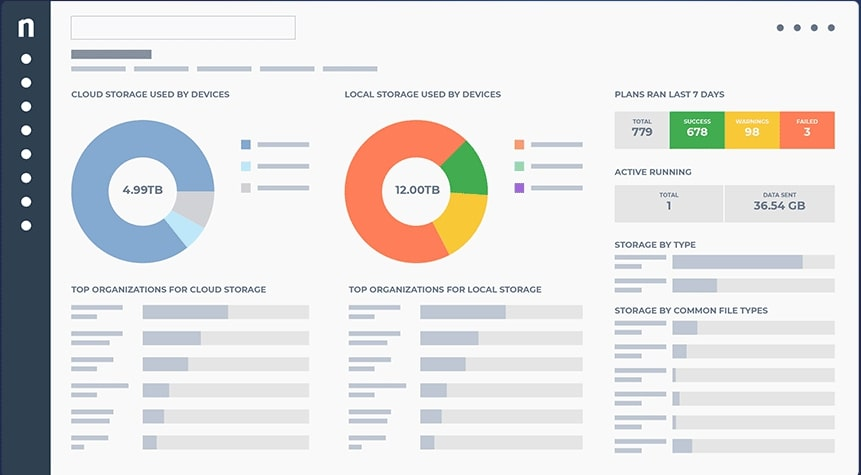This screenshot has width=861, height=475.
Task: Open the yellow Warnings 98 tile
Action: click(x=752, y=130)
